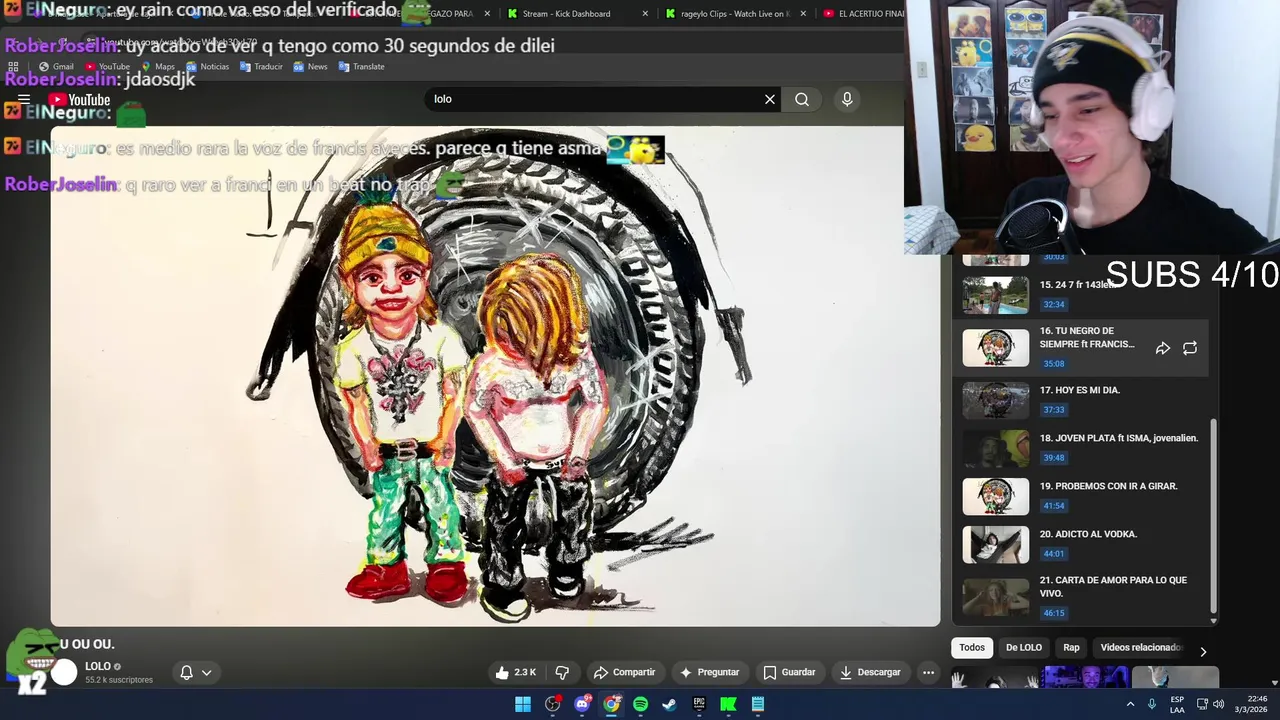Open the YouTube hamburger guide menu
Viewport: 1280px width, 720px height.
coord(24,99)
